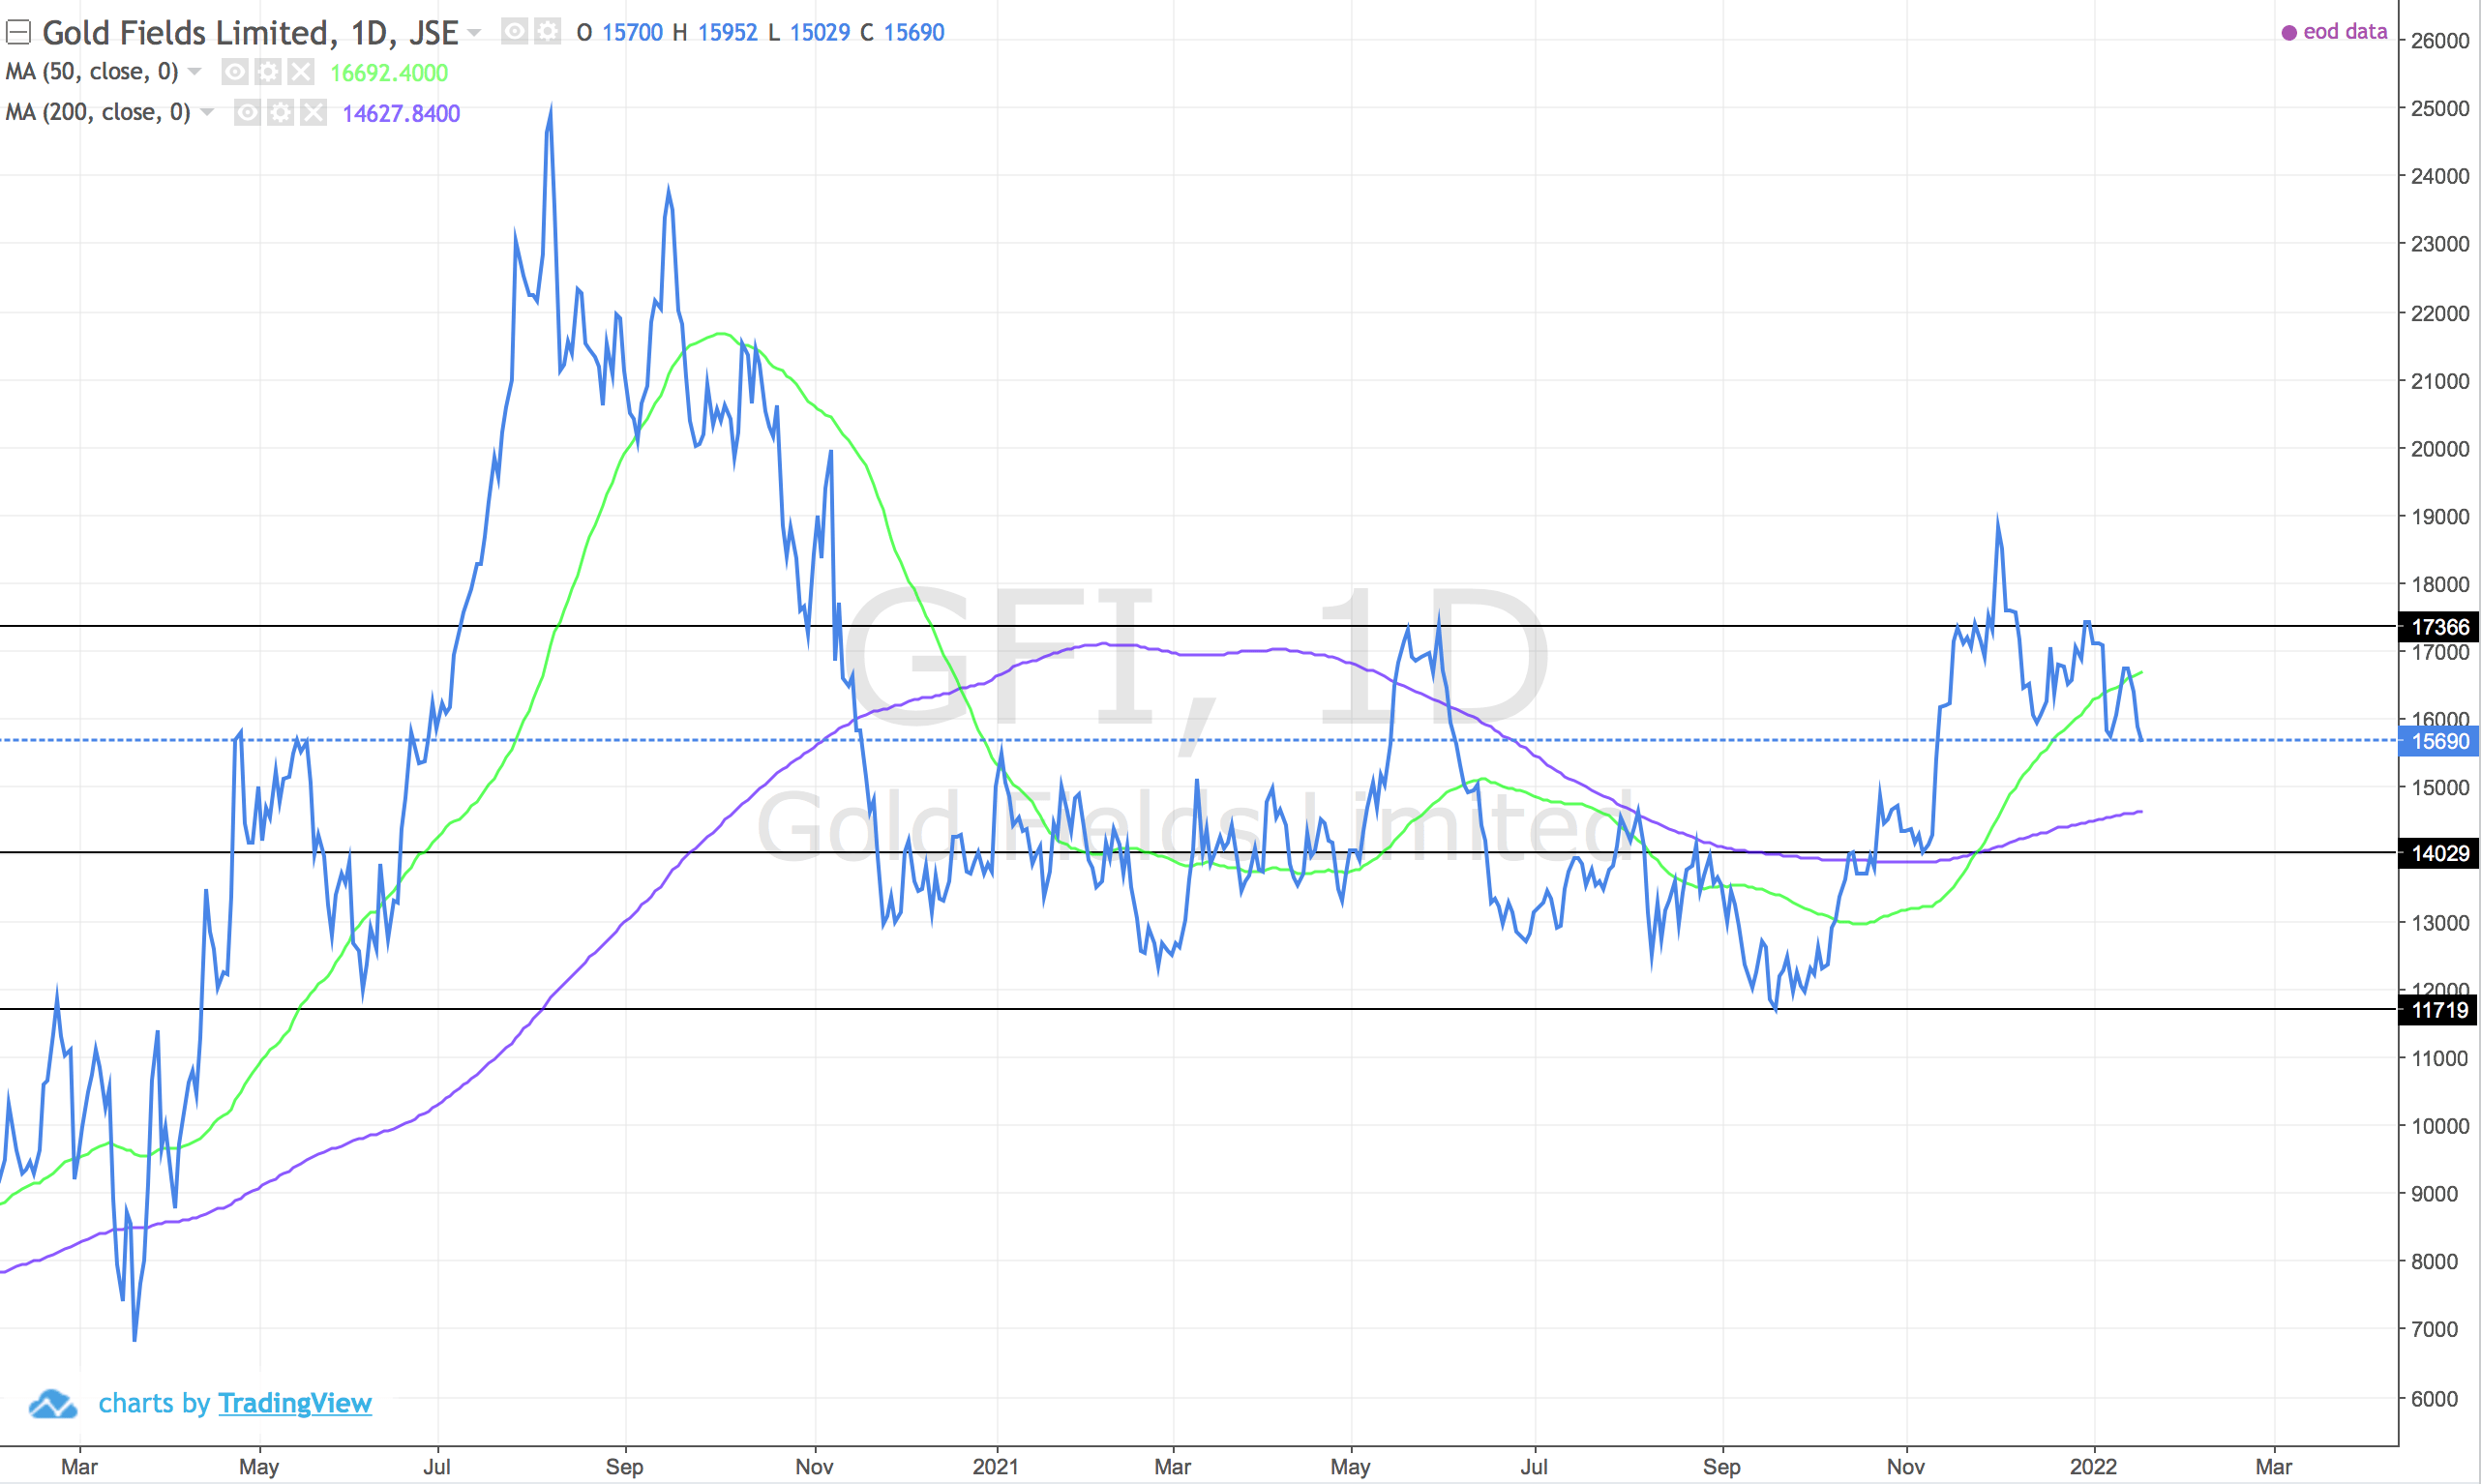Click the purple eod data dot
This screenshot has width=2481, height=1484.
click(2289, 33)
